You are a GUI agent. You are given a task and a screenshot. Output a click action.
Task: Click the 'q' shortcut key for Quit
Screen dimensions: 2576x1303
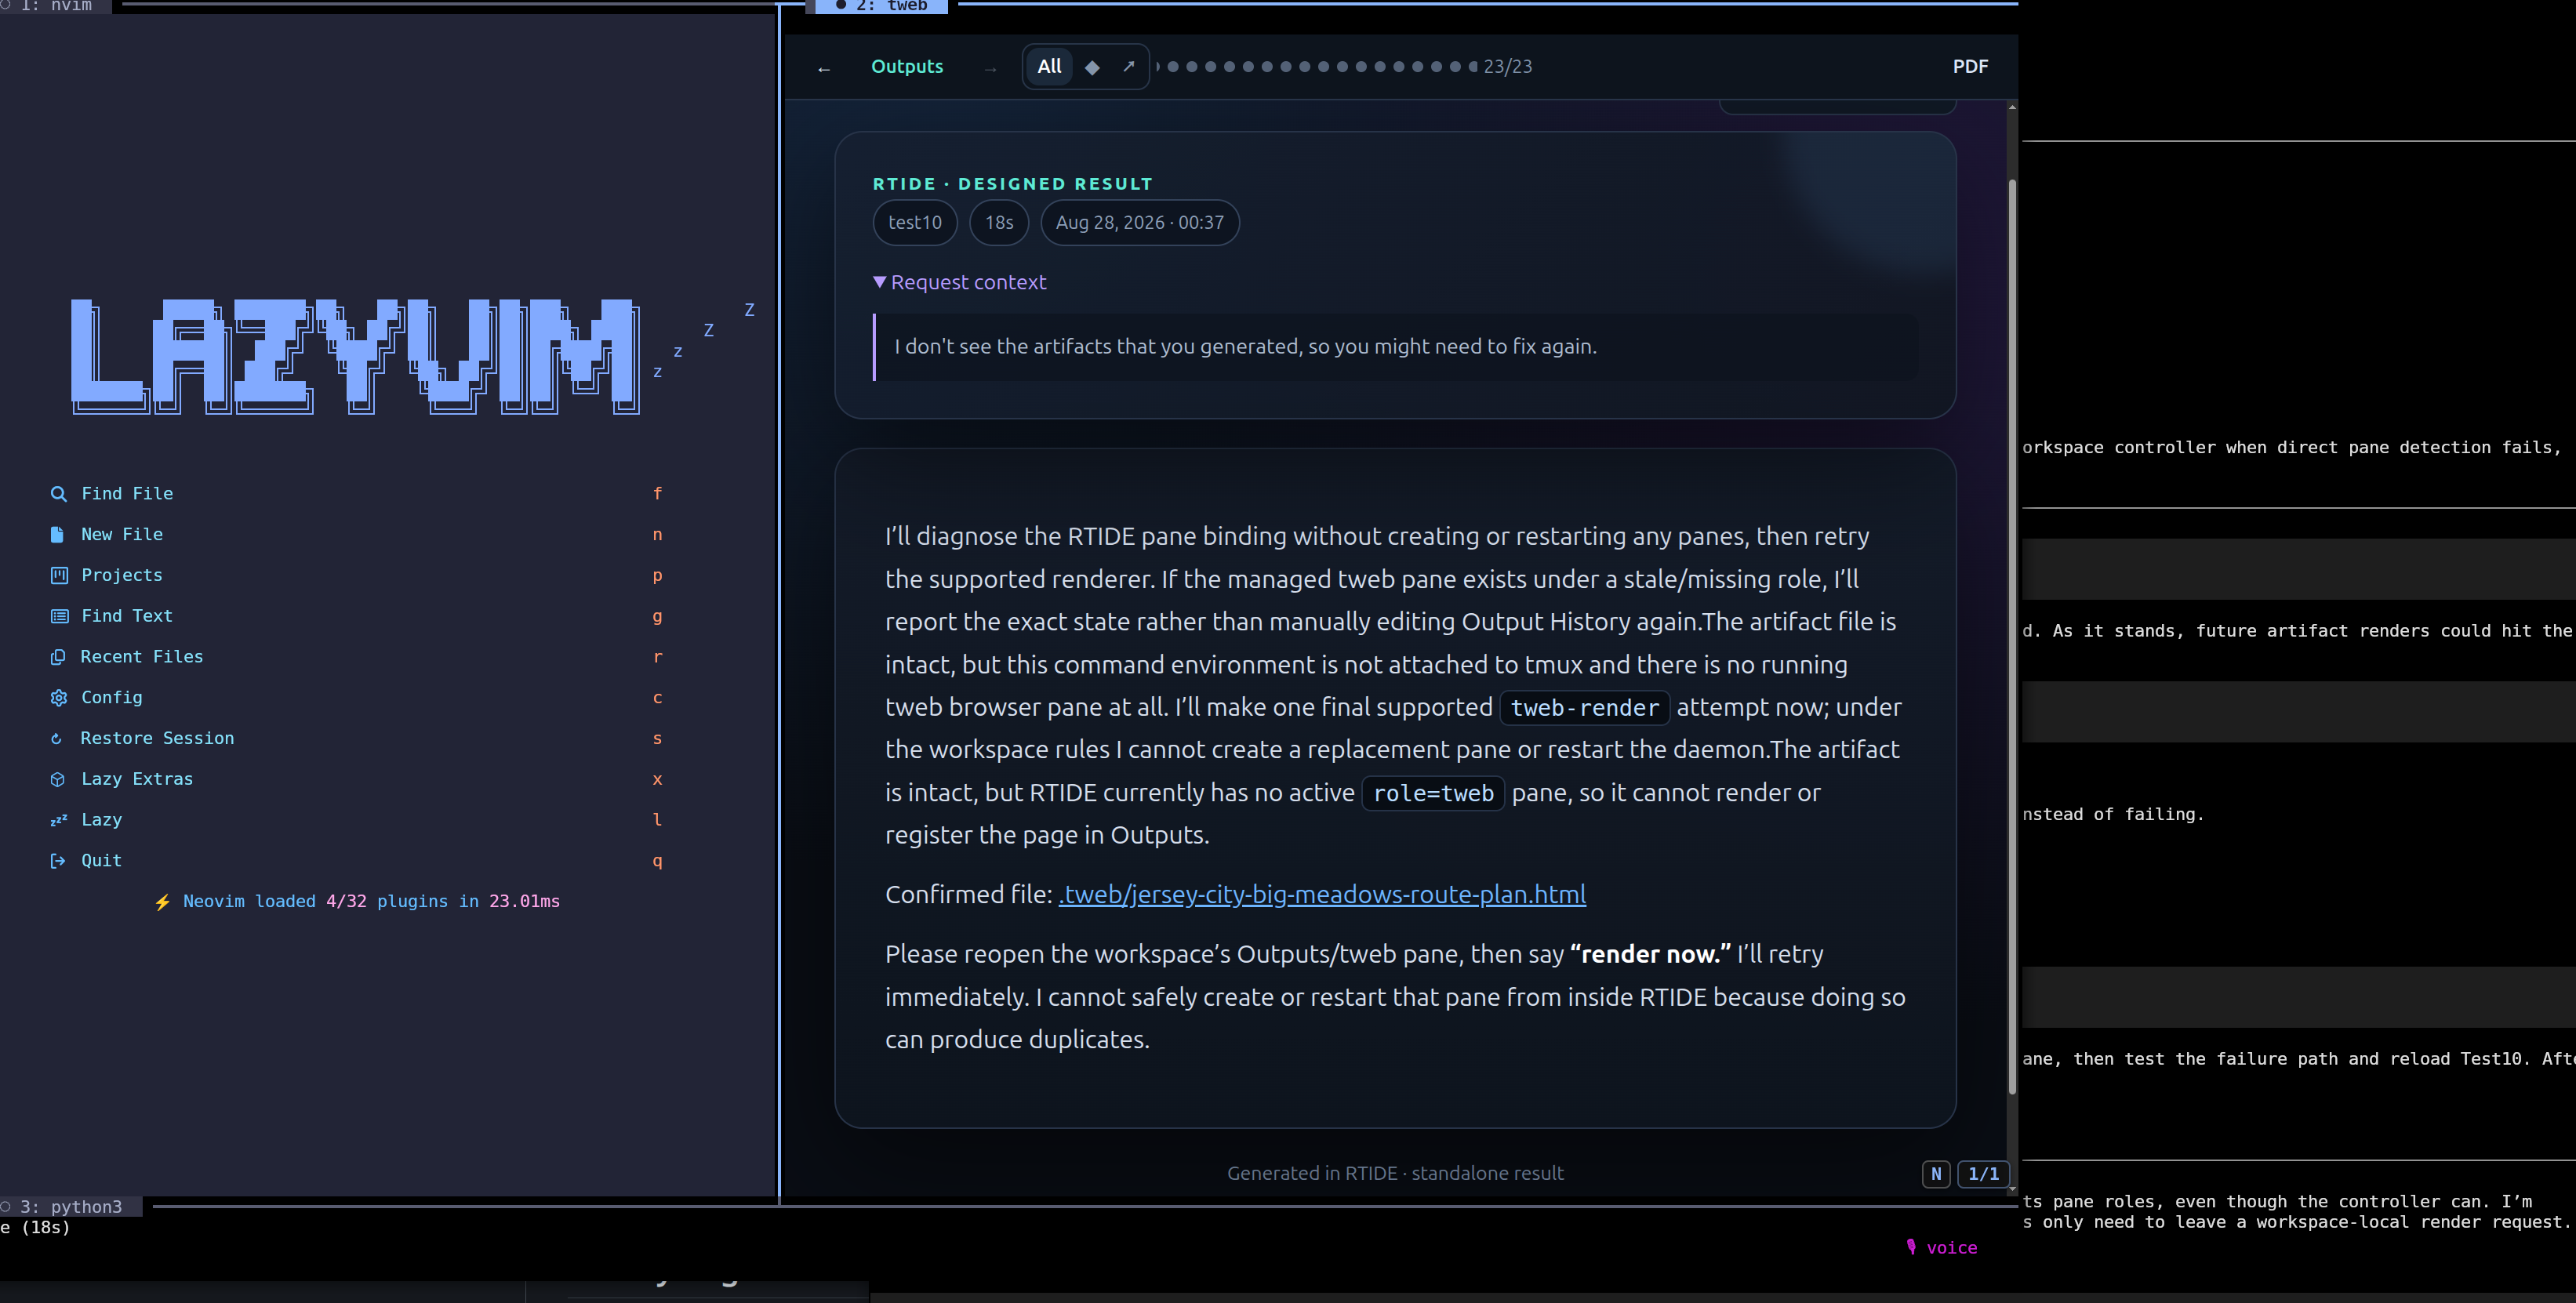tap(657, 861)
